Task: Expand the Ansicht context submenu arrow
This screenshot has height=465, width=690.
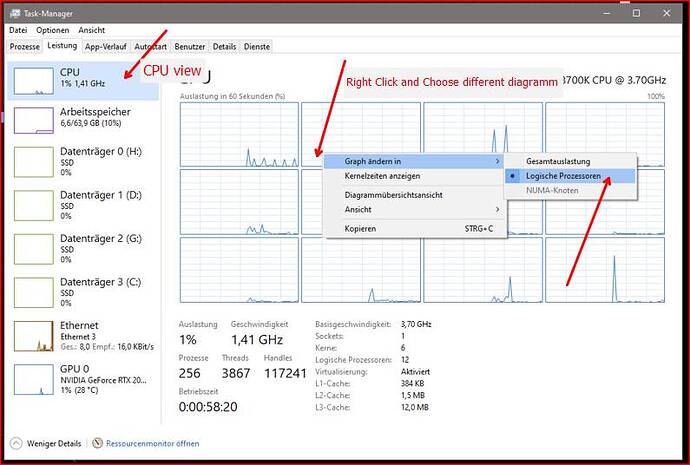Action: pos(497,209)
